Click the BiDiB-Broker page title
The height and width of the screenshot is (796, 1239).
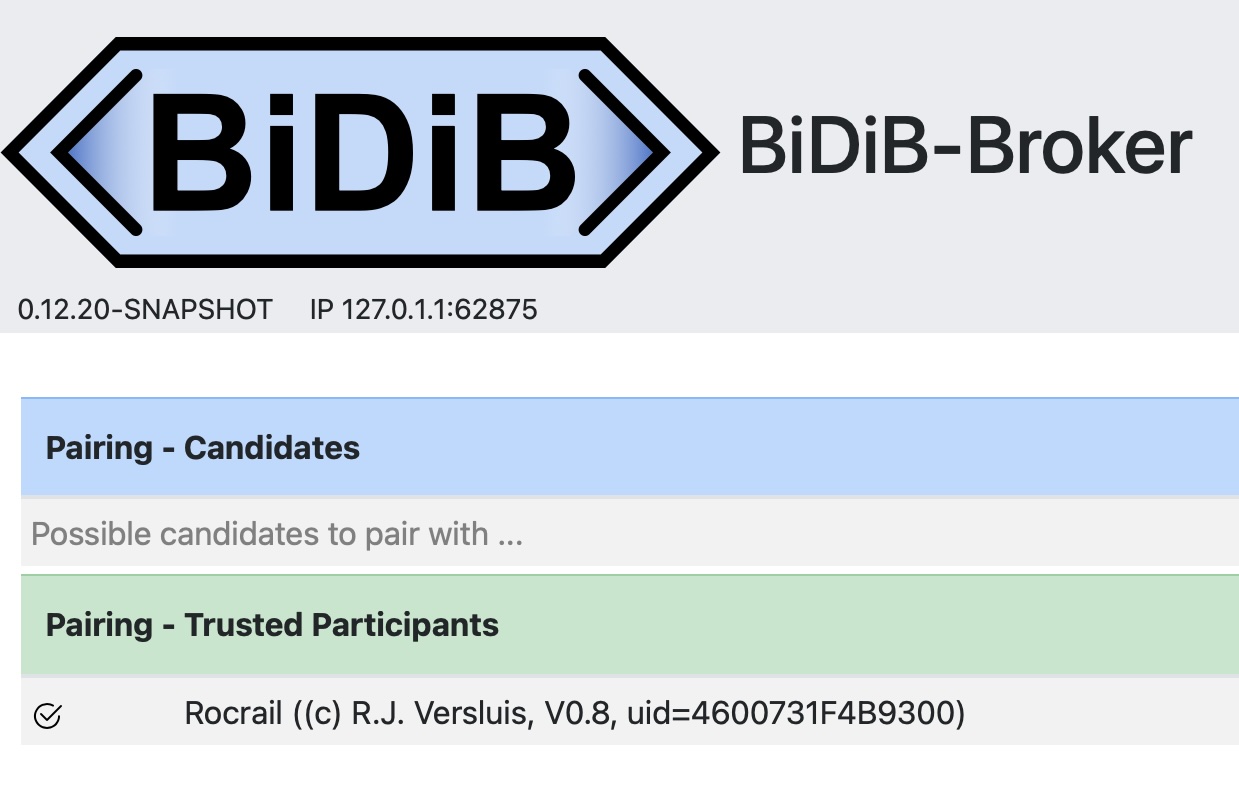click(965, 147)
